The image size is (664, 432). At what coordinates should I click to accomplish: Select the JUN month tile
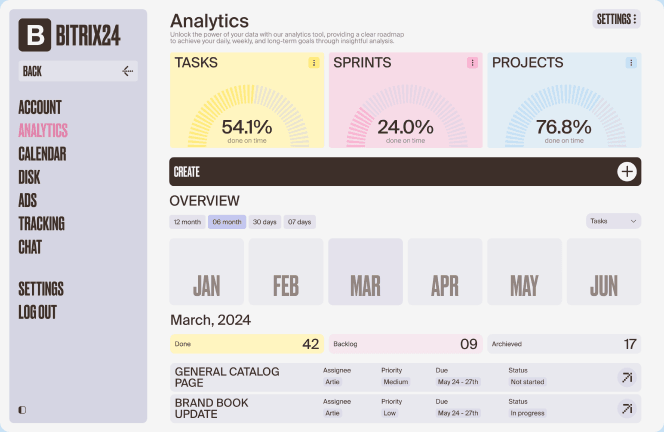[x=604, y=271]
